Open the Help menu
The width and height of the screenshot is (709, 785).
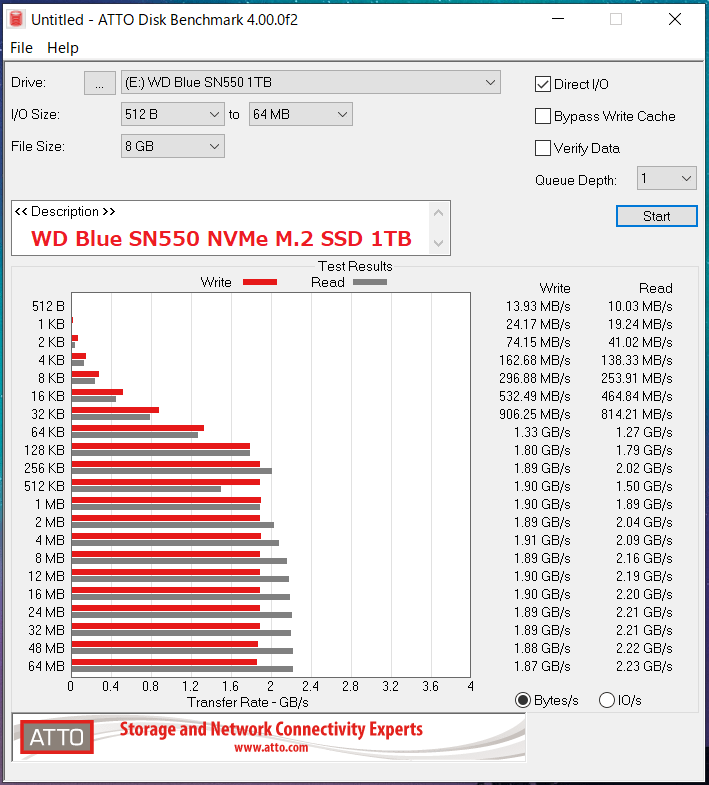63,48
